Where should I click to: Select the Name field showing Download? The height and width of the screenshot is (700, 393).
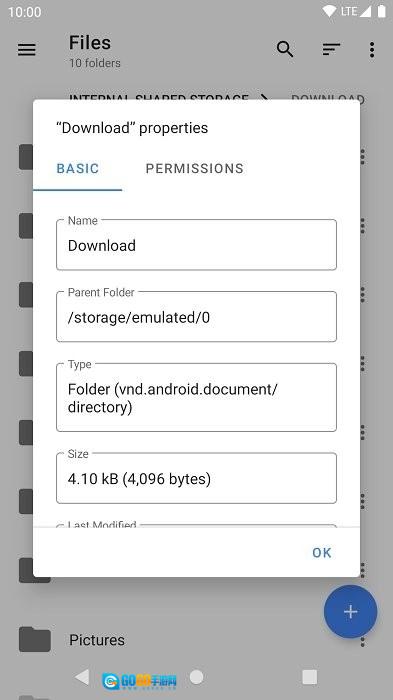(196, 245)
